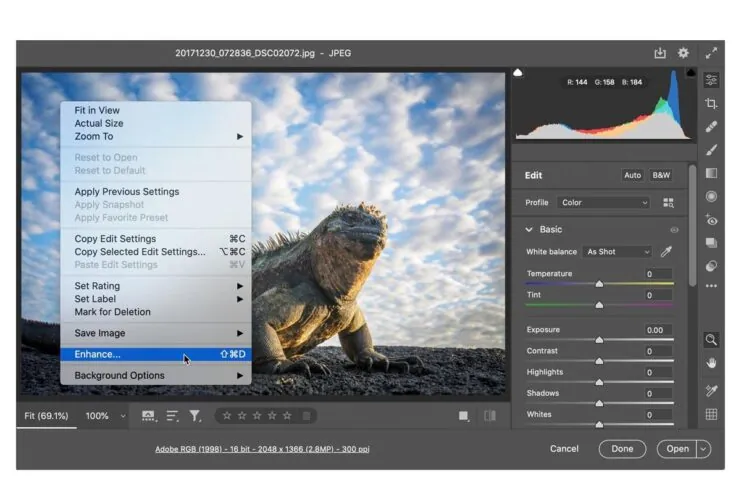Select the Hand pan tool

pyautogui.click(x=711, y=363)
